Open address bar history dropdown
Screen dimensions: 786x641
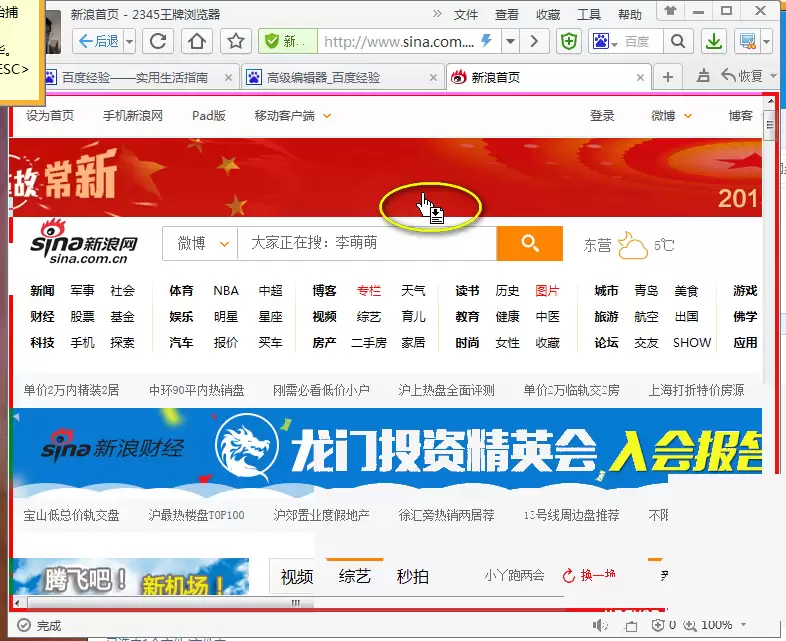(510, 41)
